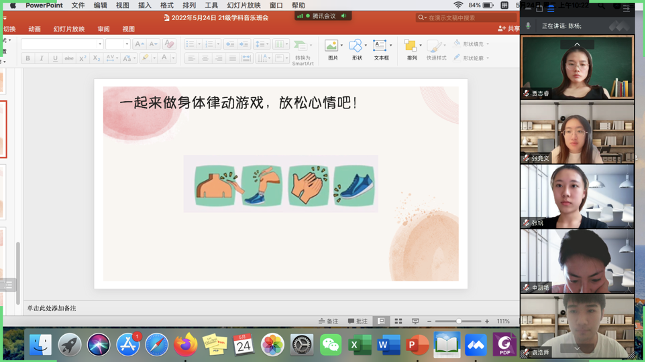Search in presentation field

point(466,18)
